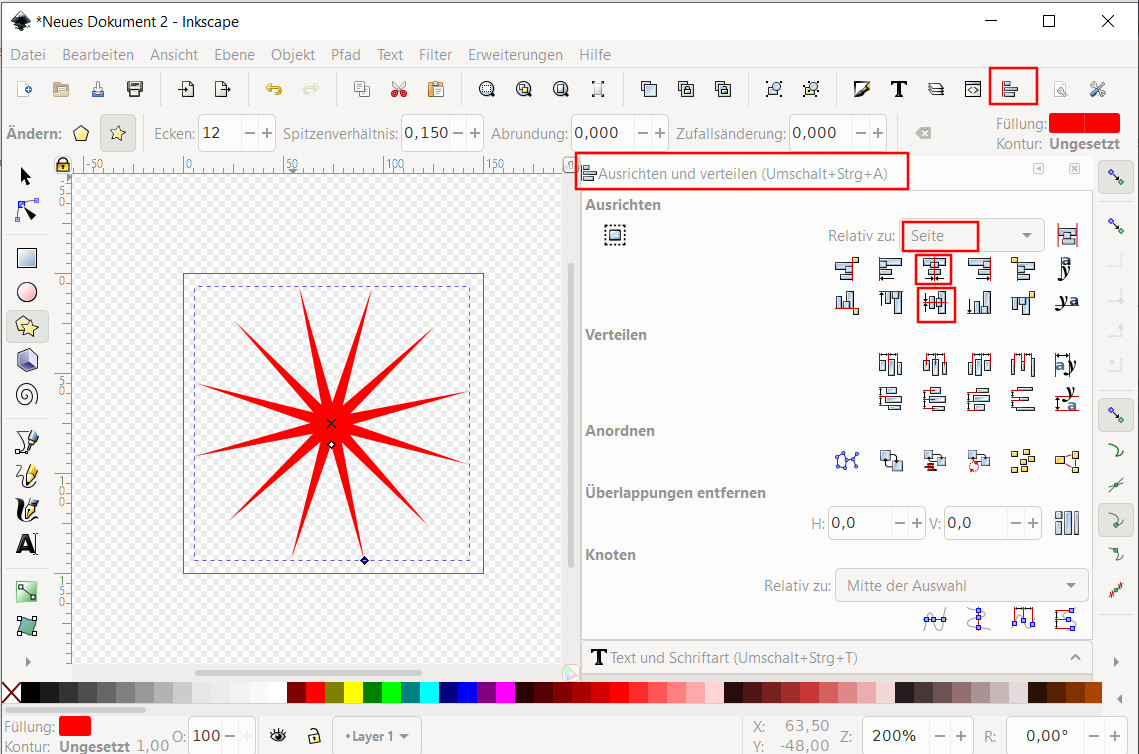Select the calligraphy tool
This screenshot has height=754, width=1139.
27,510
